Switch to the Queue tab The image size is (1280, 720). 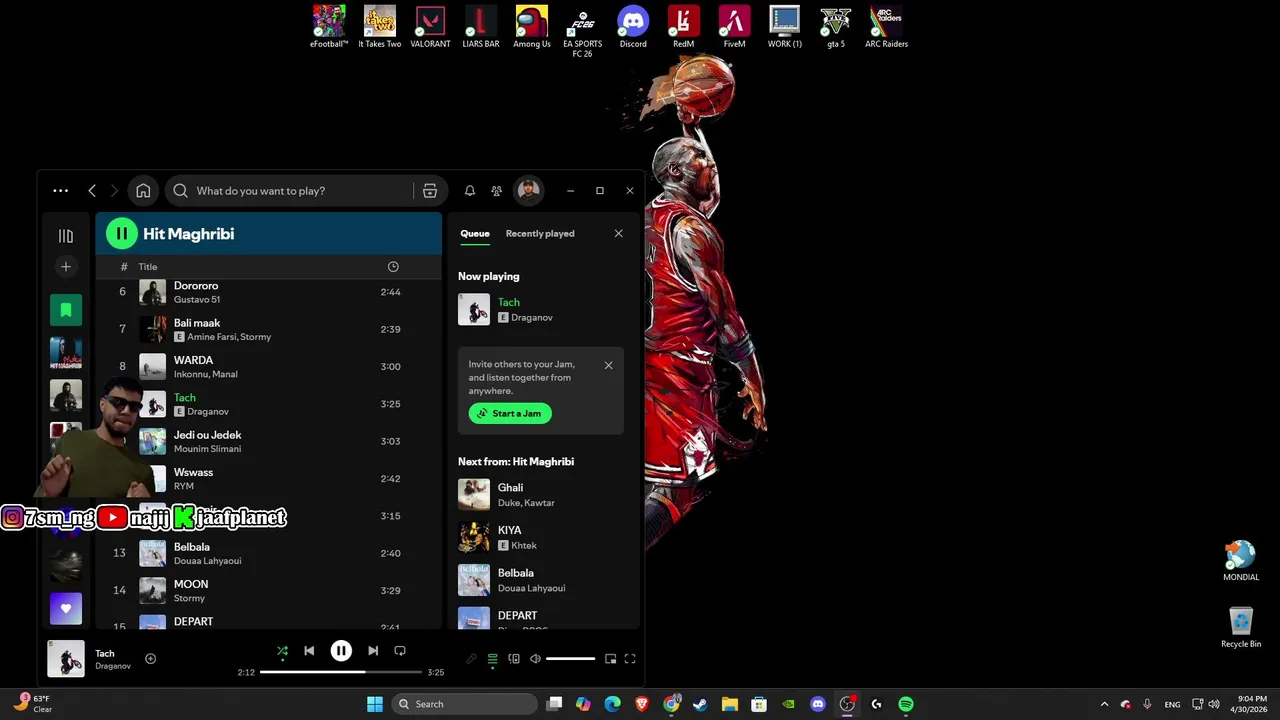click(x=475, y=234)
